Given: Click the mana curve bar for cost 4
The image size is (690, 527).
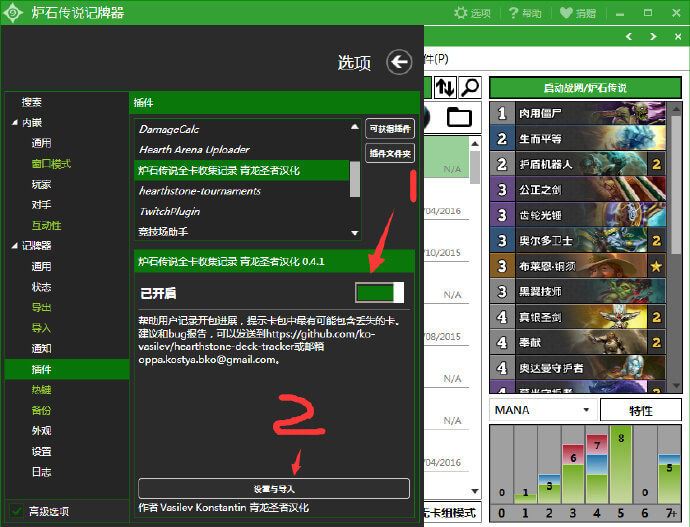Looking at the screenshot, I should tap(596, 468).
